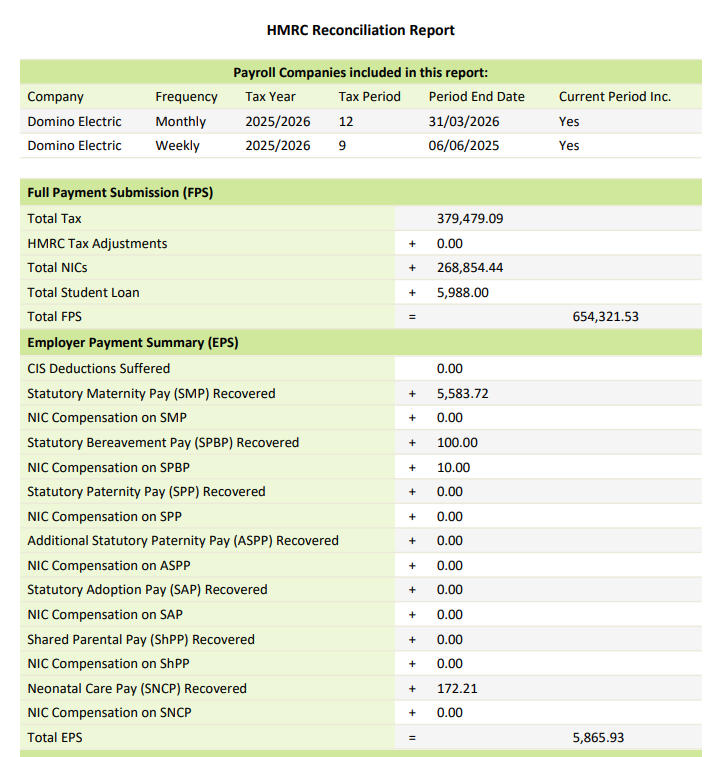Click the HMRC Reconciliation Report title
This screenshot has height=757, width=724.
(x=360, y=30)
